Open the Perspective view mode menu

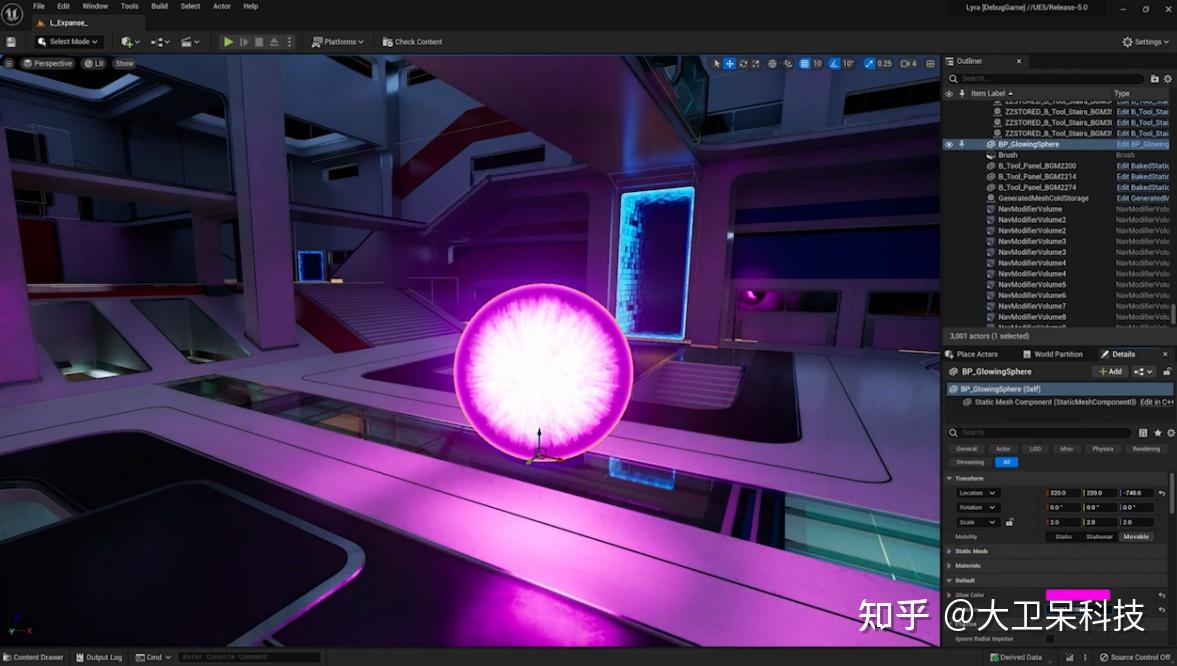click(48, 64)
